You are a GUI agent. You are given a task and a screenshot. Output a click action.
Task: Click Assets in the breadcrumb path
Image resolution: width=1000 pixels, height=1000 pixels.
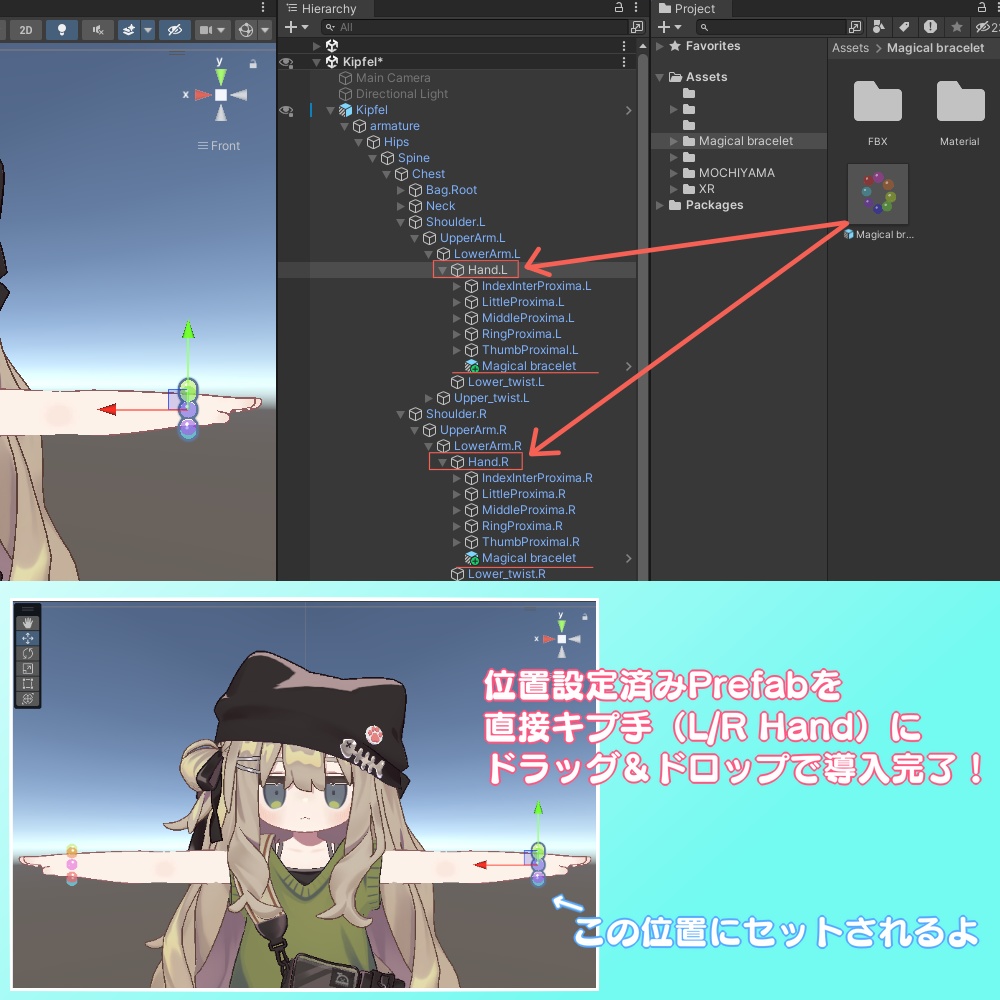[850, 47]
